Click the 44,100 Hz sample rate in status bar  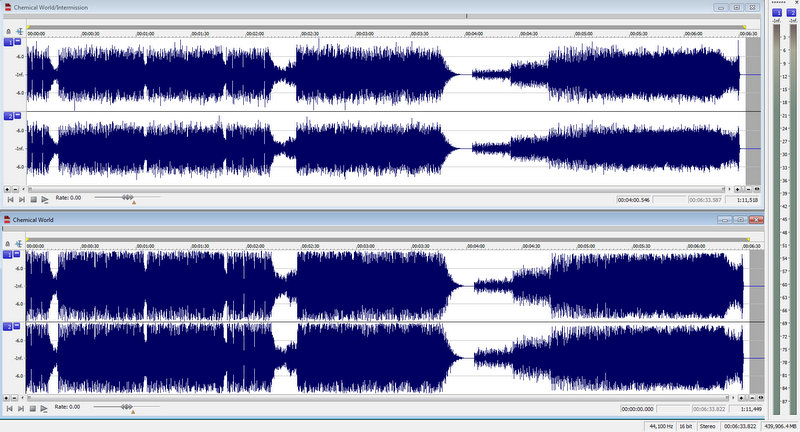pyautogui.click(x=661, y=426)
